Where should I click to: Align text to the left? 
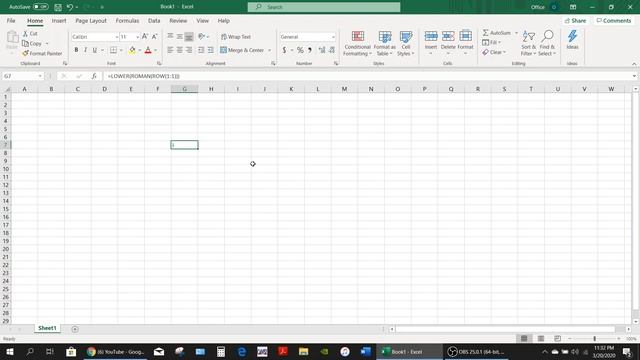pyautogui.click(x=170, y=50)
